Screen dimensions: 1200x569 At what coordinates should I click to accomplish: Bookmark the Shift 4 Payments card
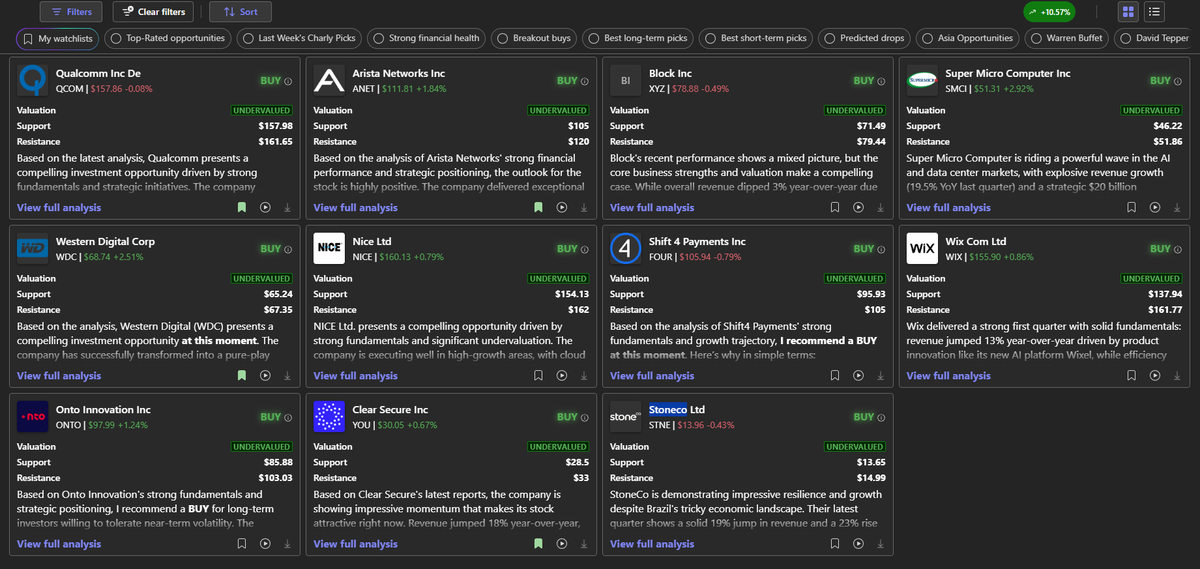tap(834, 376)
